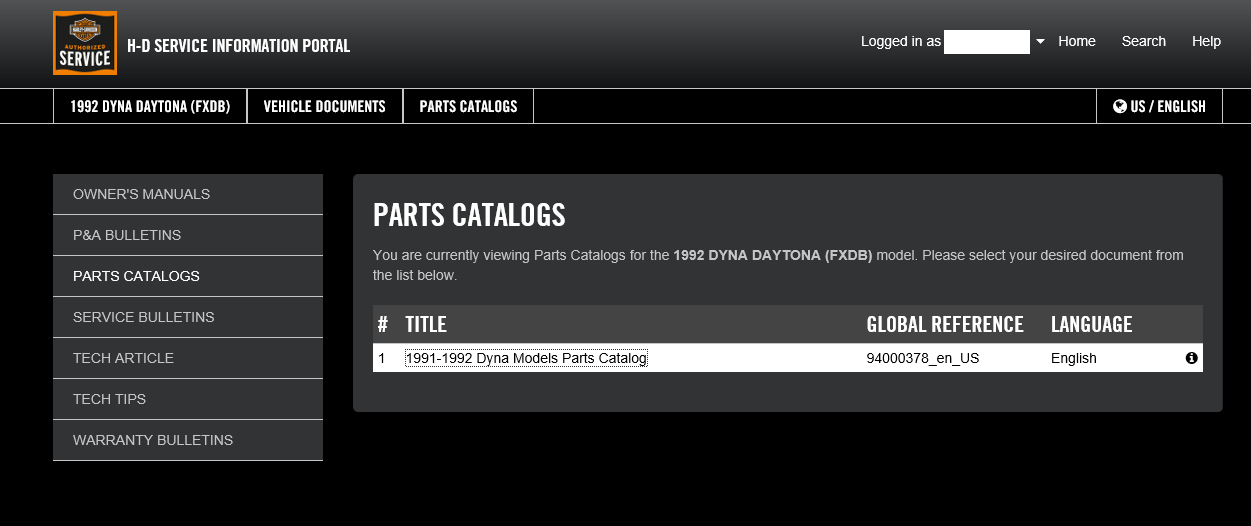This screenshot has height=526, width=1251.
Task: Click the info icon in catalog row
Action: pyautogui.click(x=1191, y=358)
